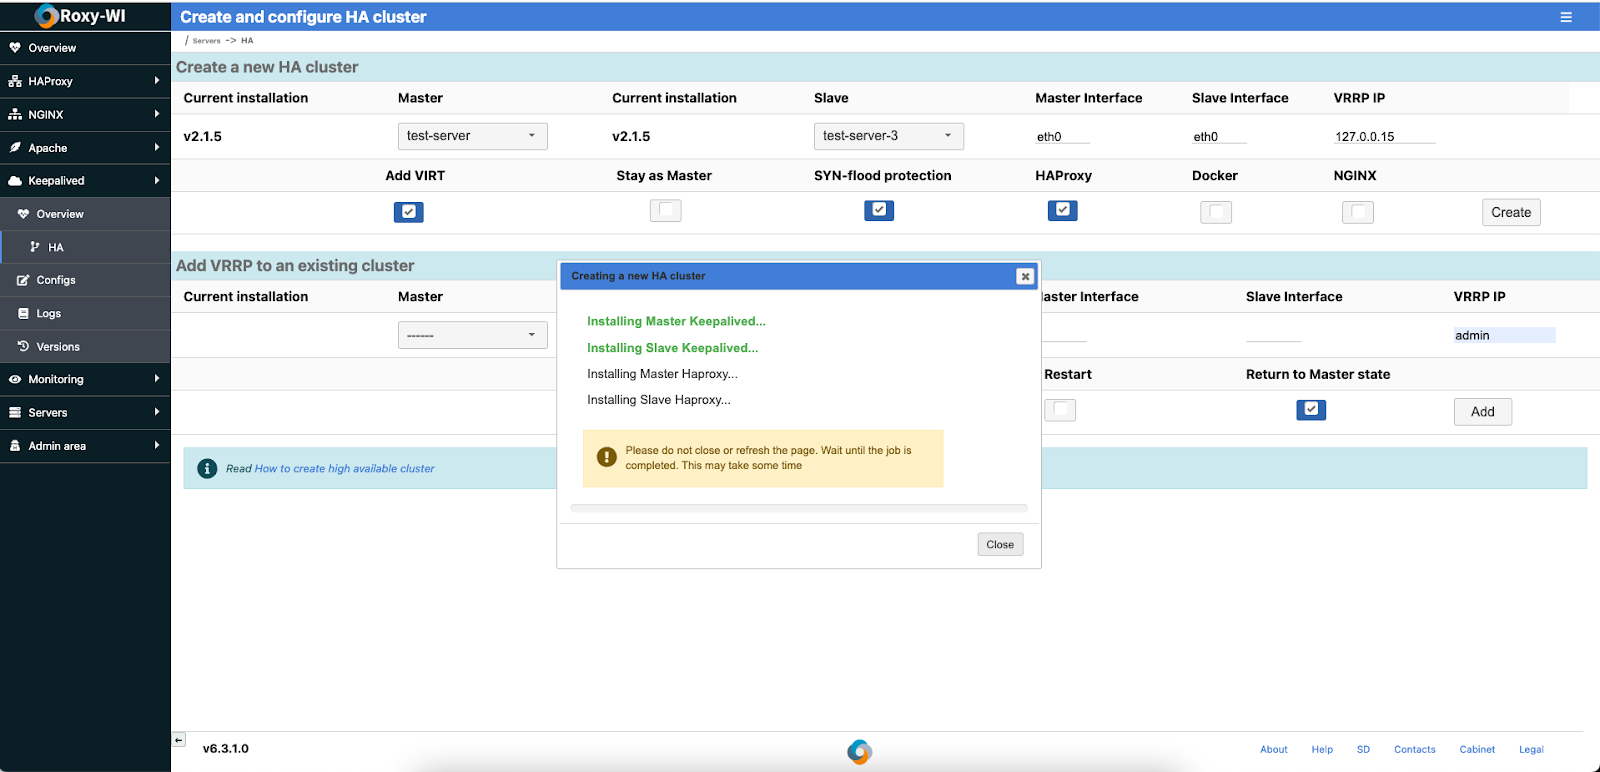Open the Slave test-server-3 dropdown
1600x772 pixels.
tap(888, 136)
